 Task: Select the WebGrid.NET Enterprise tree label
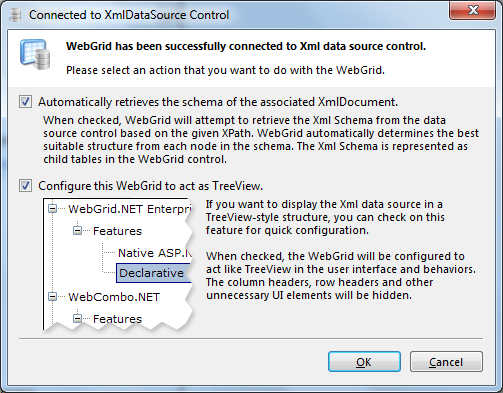click(x=130, y=209)
